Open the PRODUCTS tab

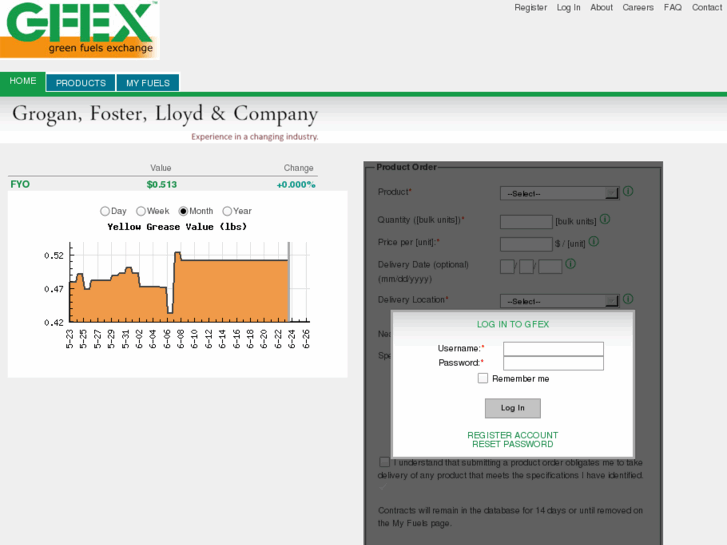[x=81, y=83]
